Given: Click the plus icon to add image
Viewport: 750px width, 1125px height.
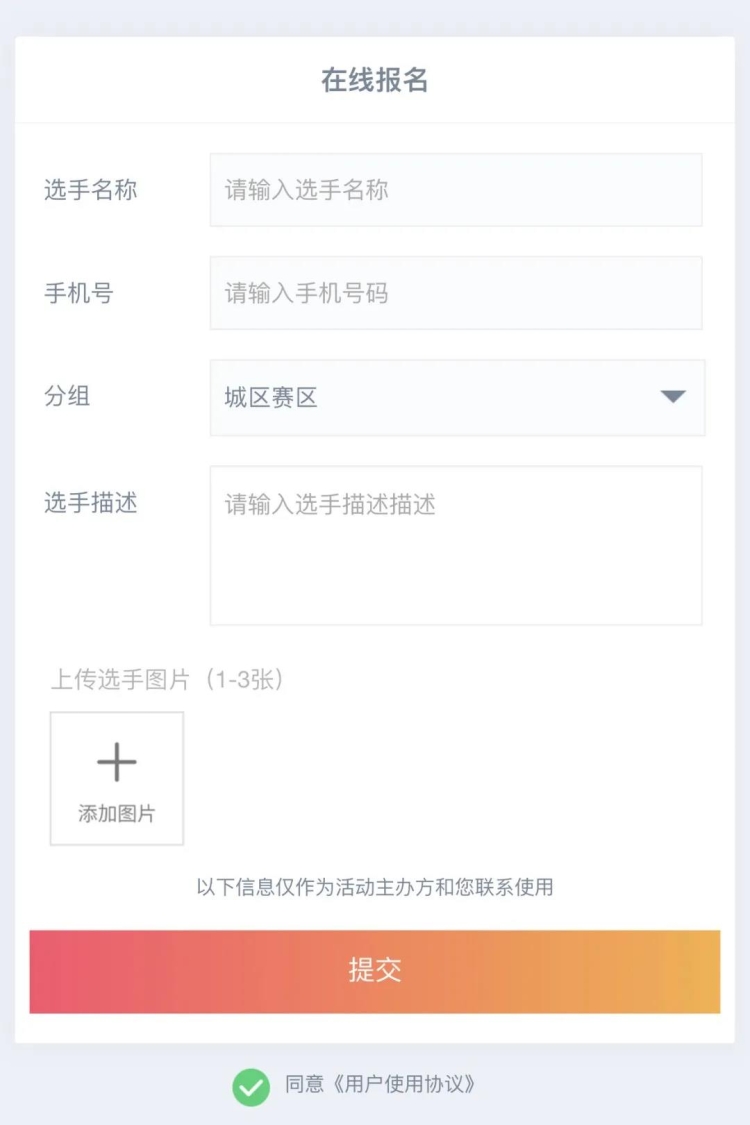Looking at the screenshot, I should pos(117,762).
